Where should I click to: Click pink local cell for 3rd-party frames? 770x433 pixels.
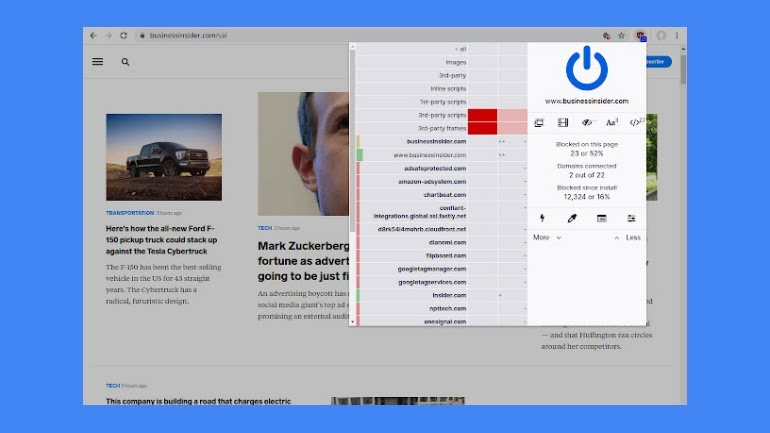512,128
